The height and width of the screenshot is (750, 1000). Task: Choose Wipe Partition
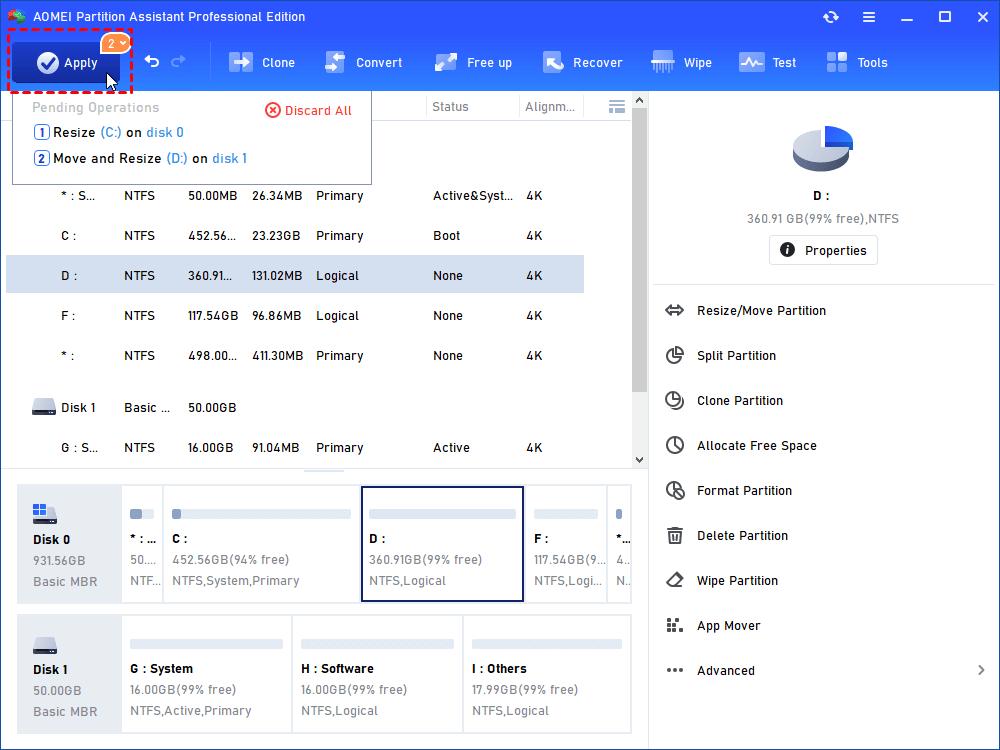721,580
